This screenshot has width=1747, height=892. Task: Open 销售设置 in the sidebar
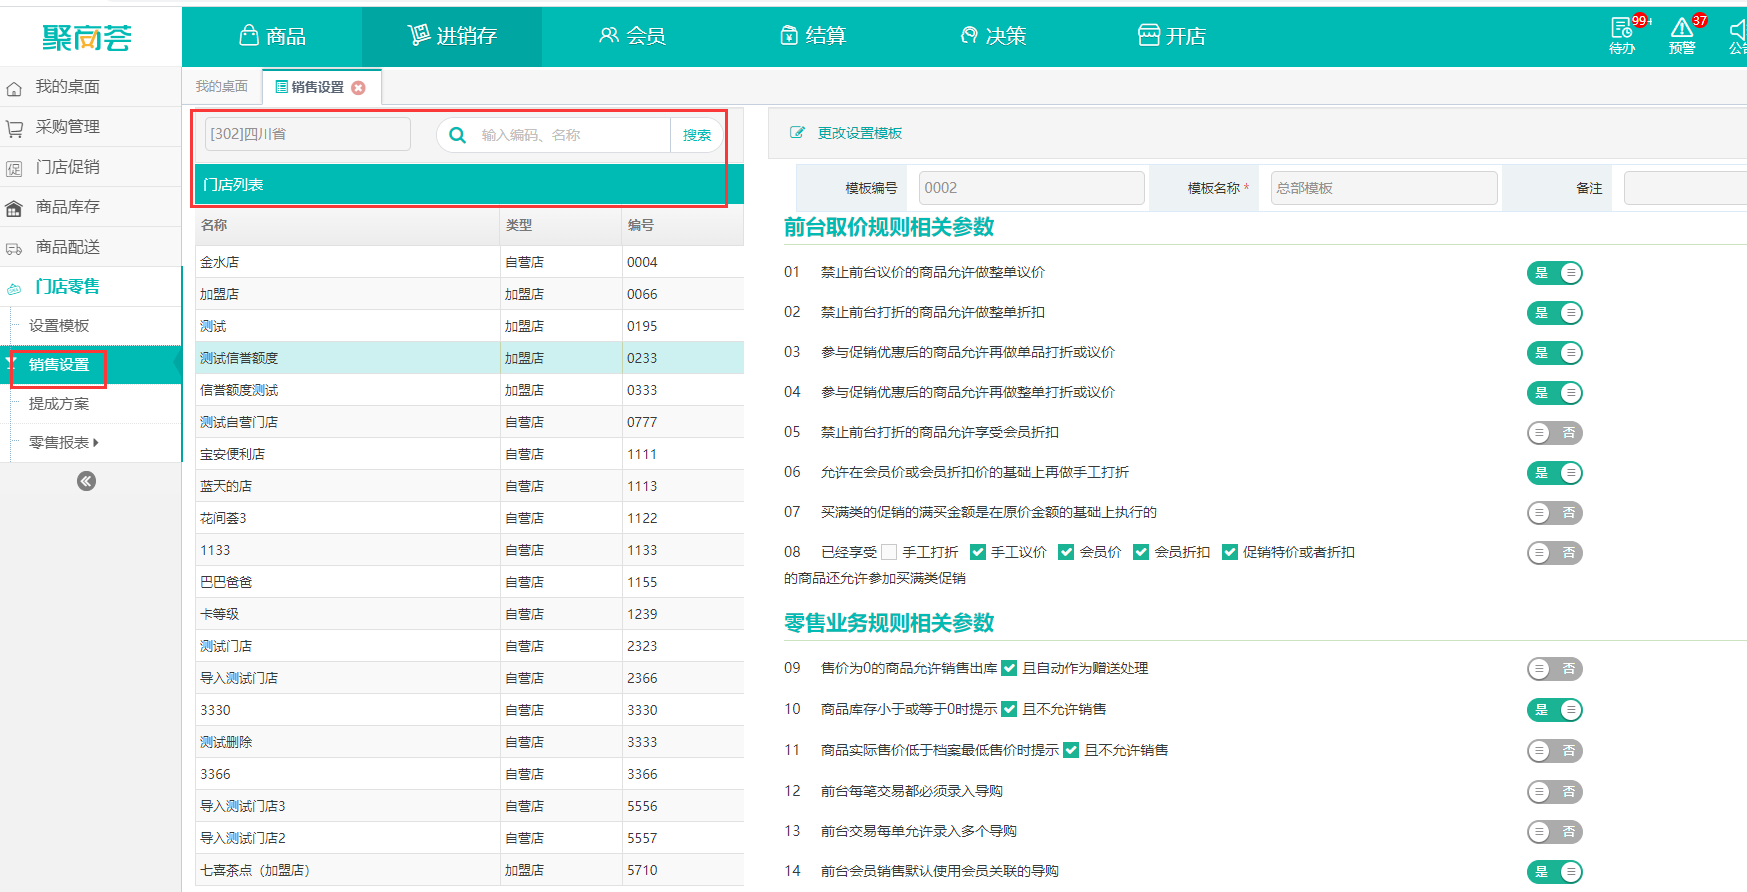pyautogui.click(x=59, y=365)
